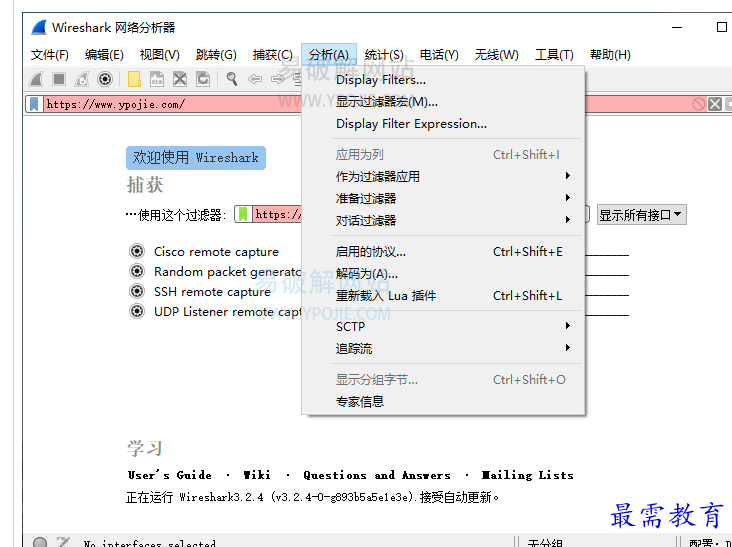The height and width of the screenshot is (547, 732).
Task: Select UDP Listener remote capture row
Action: click(228, 311)
